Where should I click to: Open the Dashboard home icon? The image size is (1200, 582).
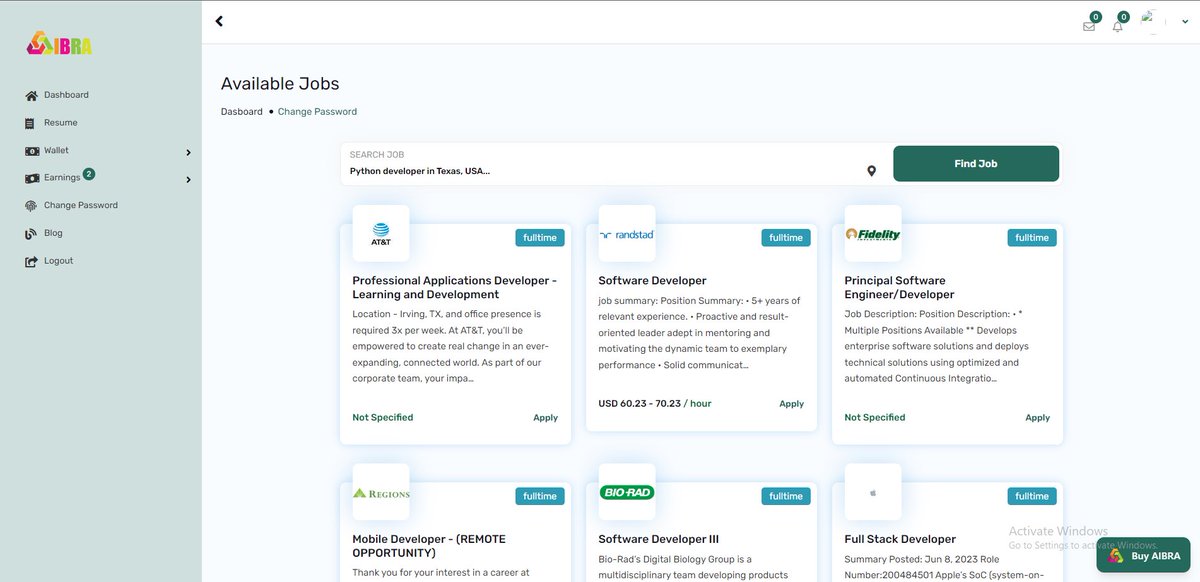(x=32, y=95)
